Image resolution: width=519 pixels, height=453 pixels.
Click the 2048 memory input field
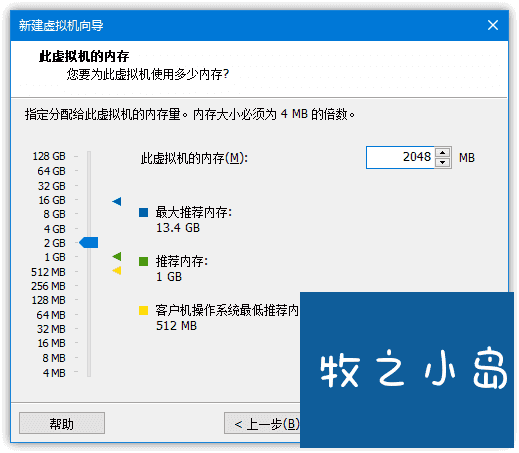pos(400,157)
